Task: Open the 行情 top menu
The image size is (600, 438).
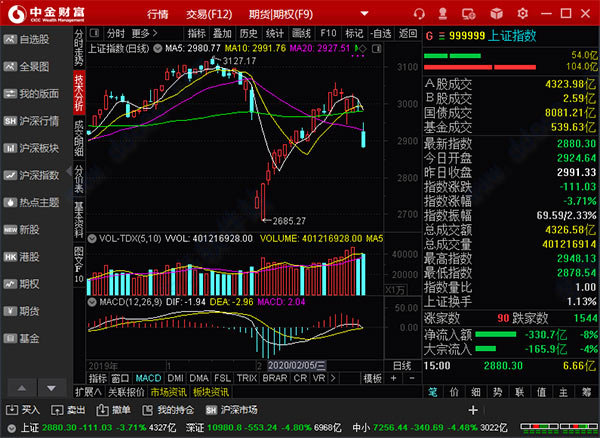Action: tap(158, 15)
